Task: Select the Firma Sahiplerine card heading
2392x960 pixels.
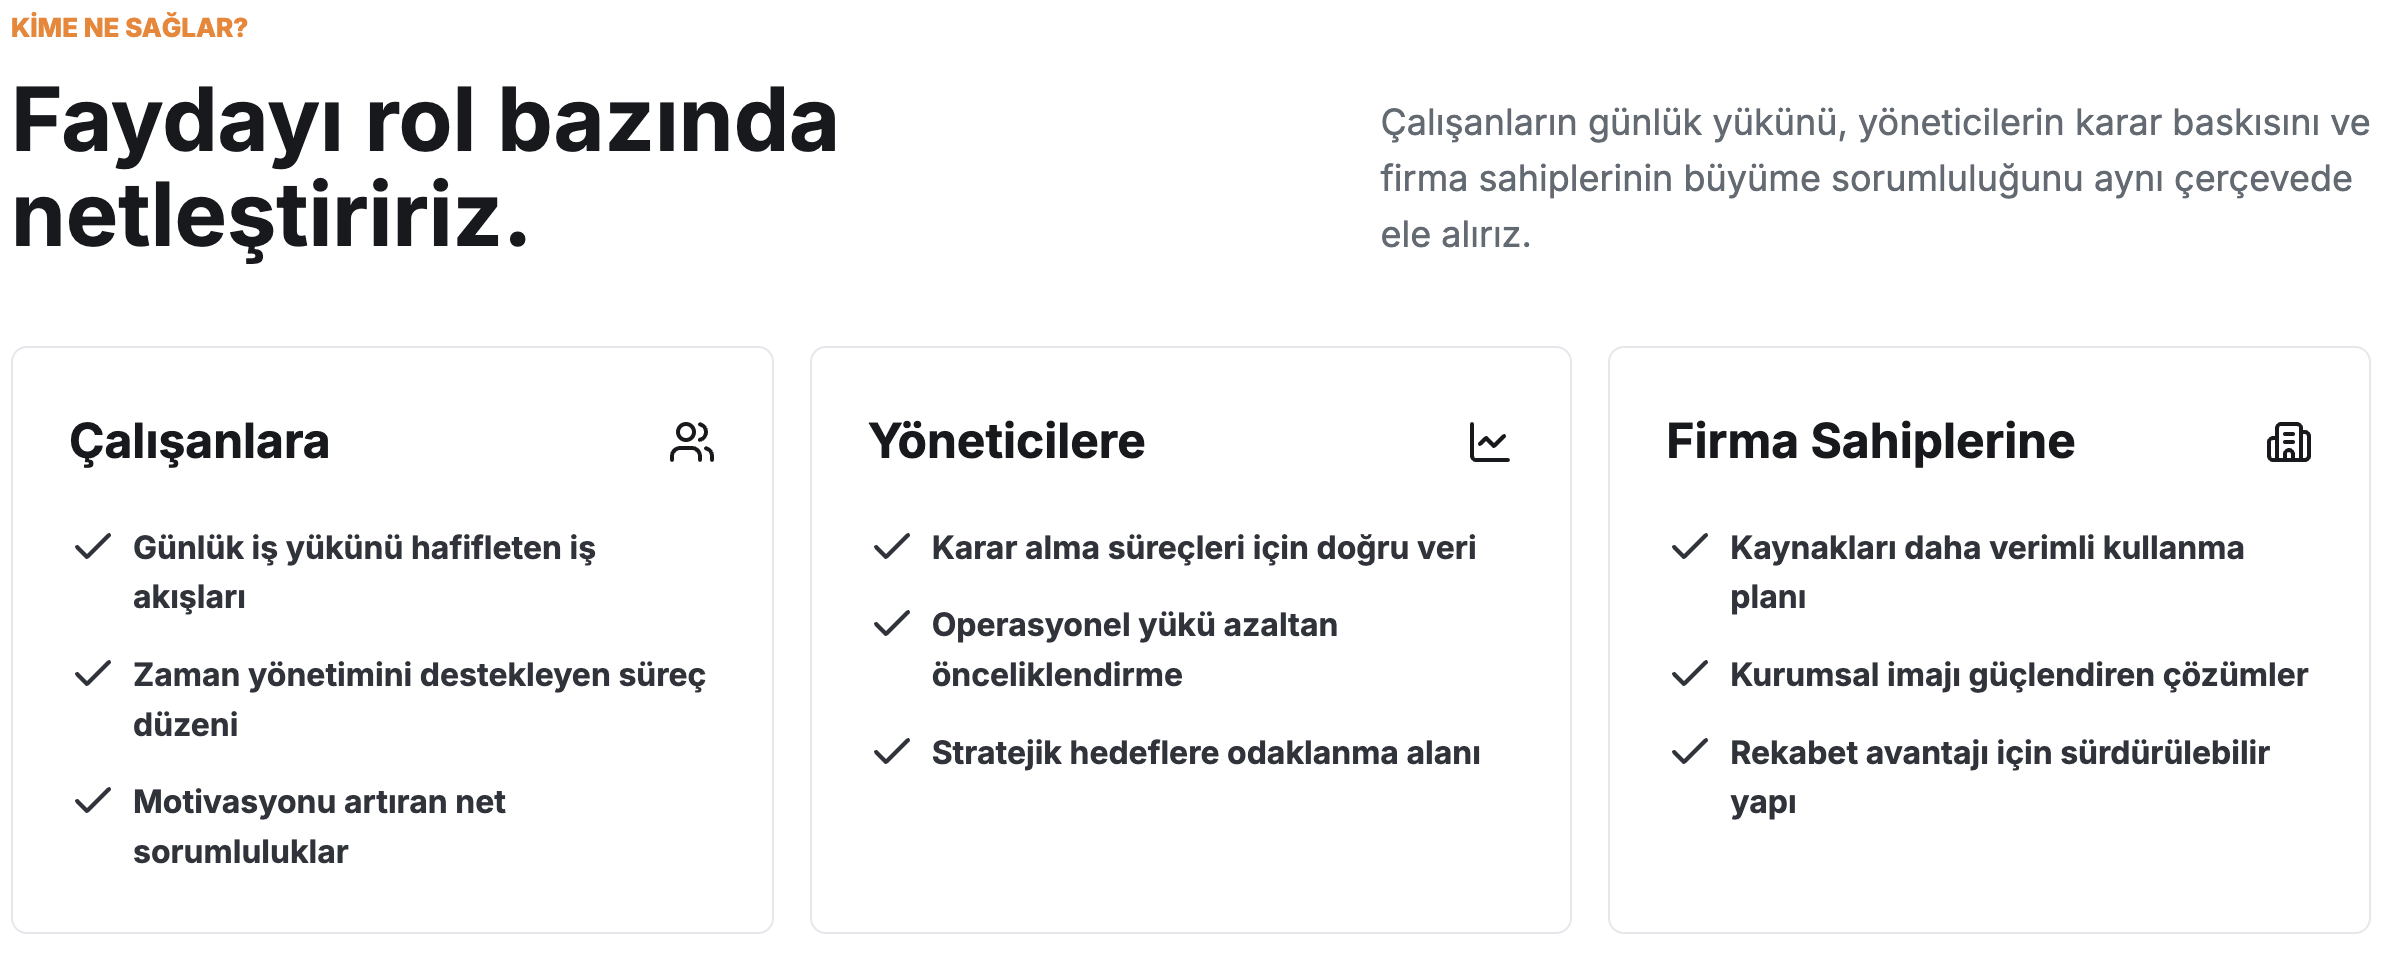Action: [x=1871, y=441]
